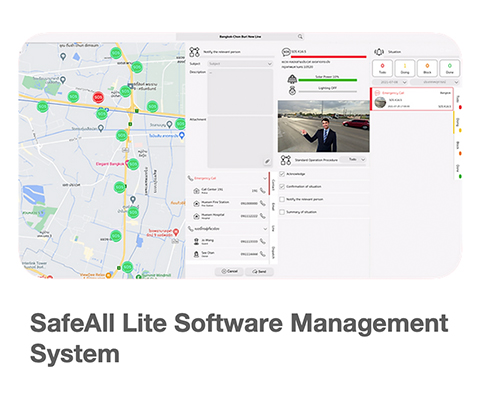Click the roadside camera image
The image size is (483, 402).
click(324, 126)
